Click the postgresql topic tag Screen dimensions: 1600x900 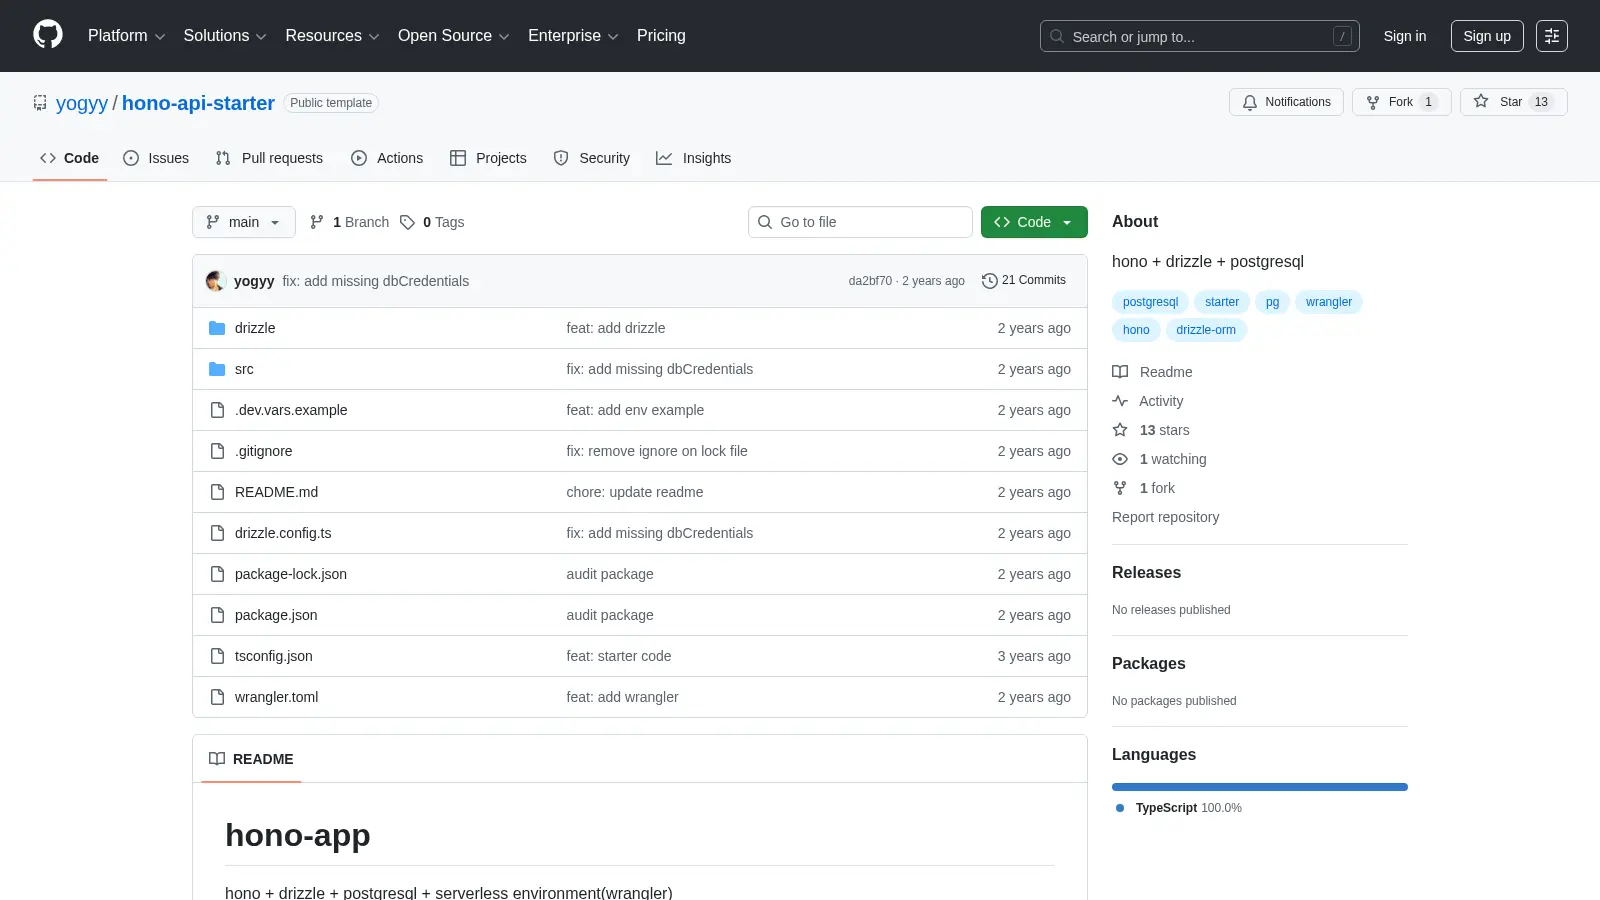(1150, 302)
